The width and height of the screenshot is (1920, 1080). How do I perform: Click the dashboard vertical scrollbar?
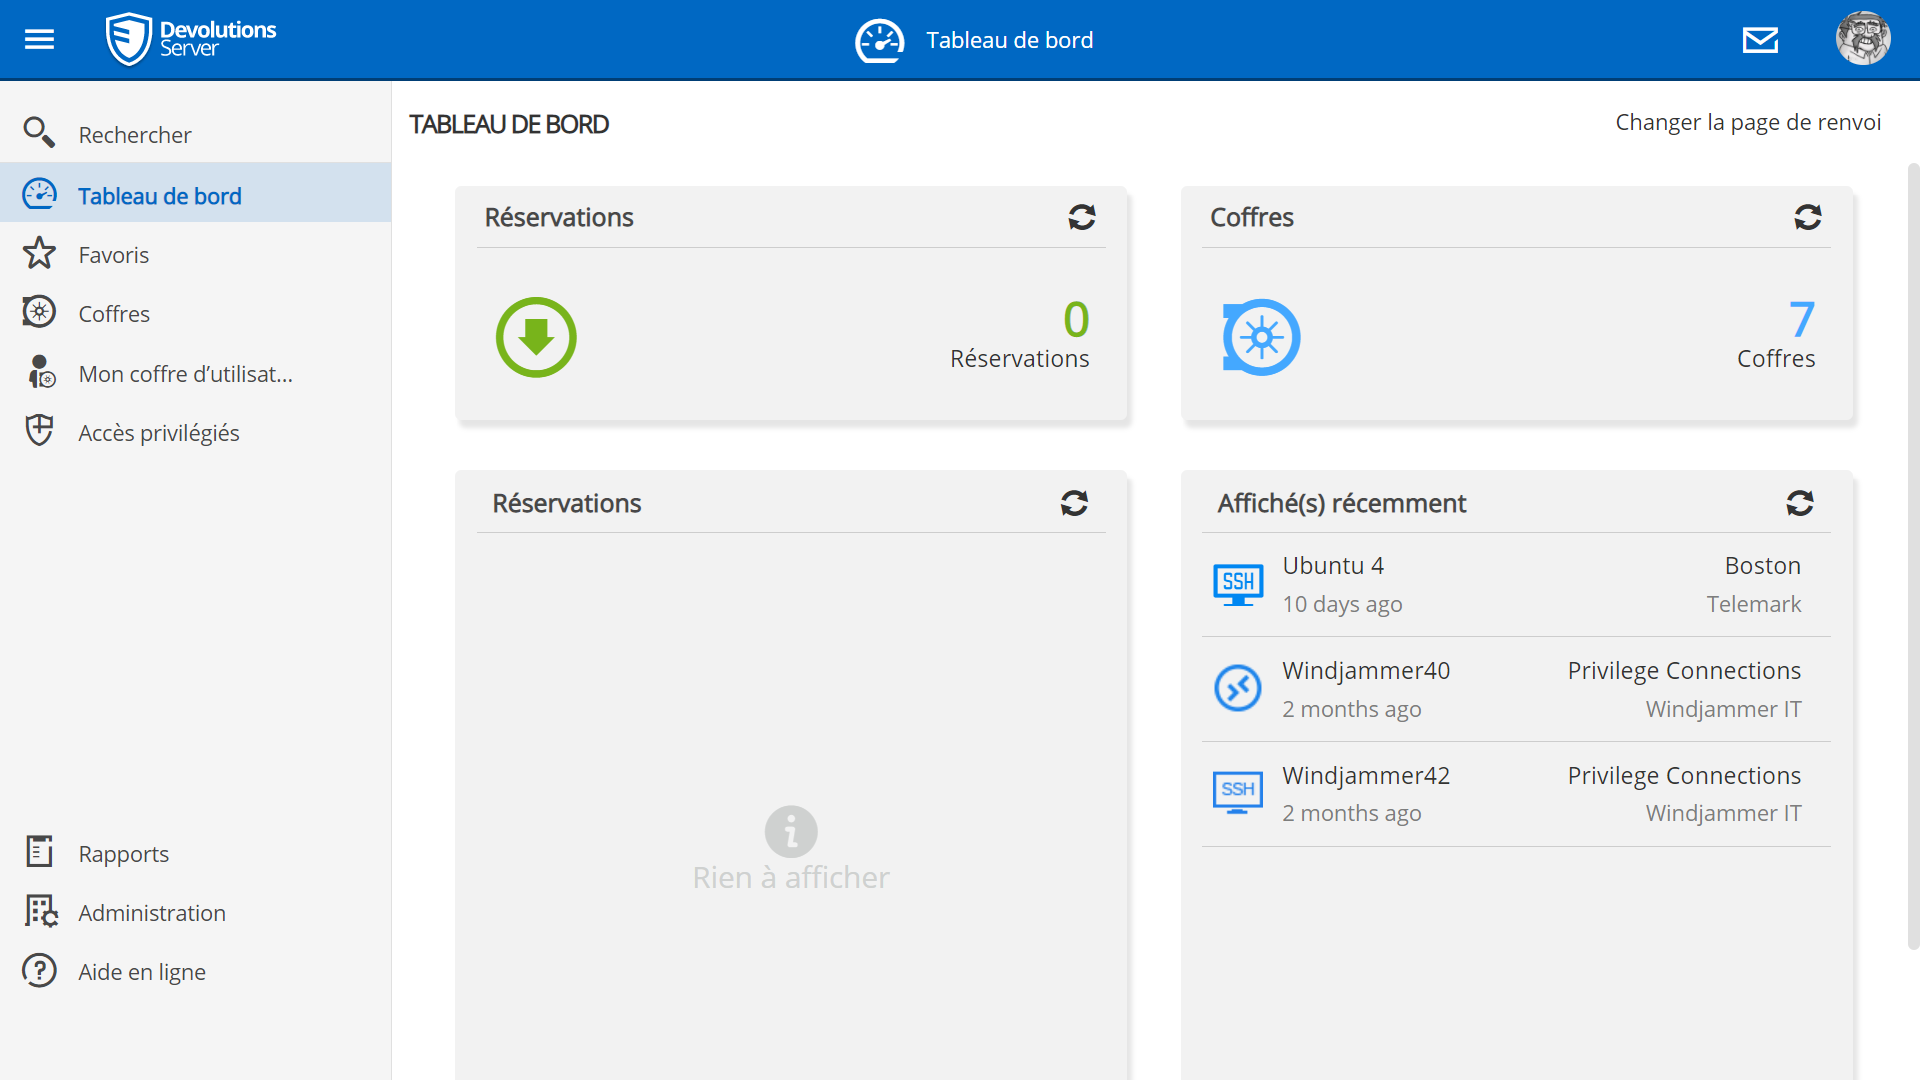[x=1912, y=555]
